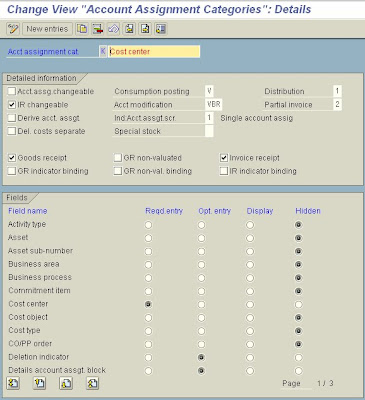
Task: Click the Consumption posting value field
Action: [209, 91]
